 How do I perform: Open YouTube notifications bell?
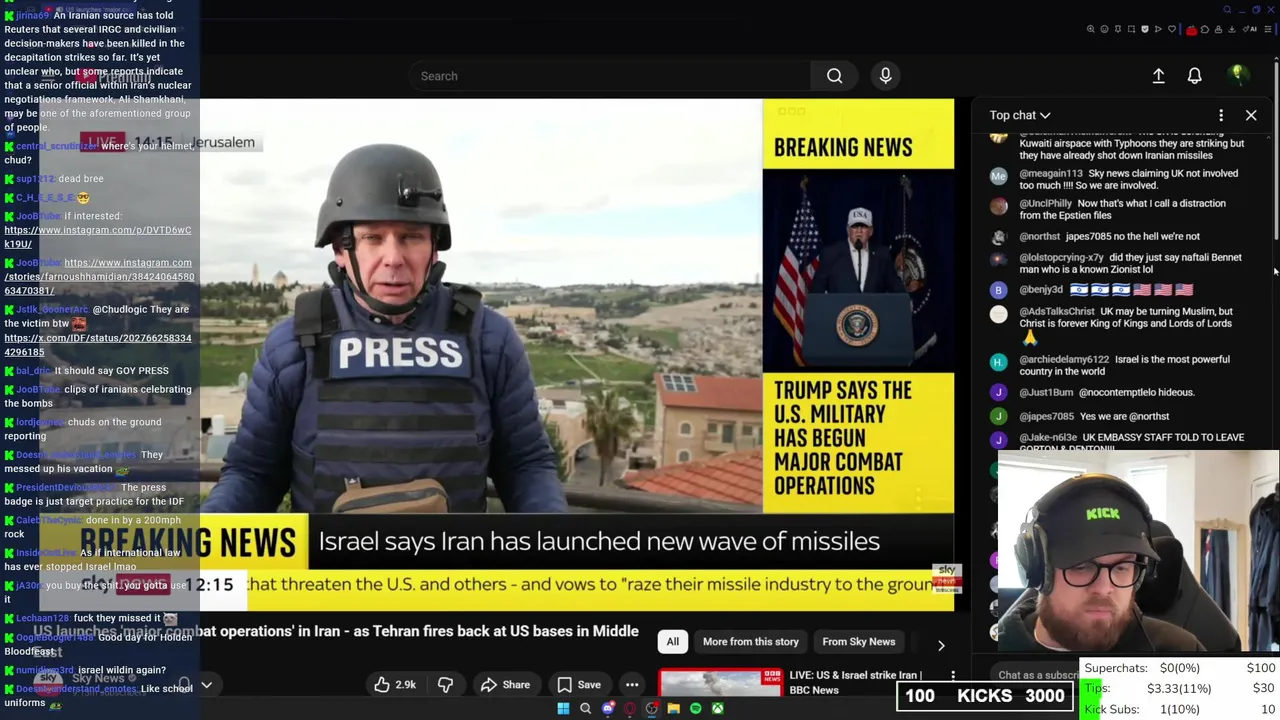pos(1194,76)
